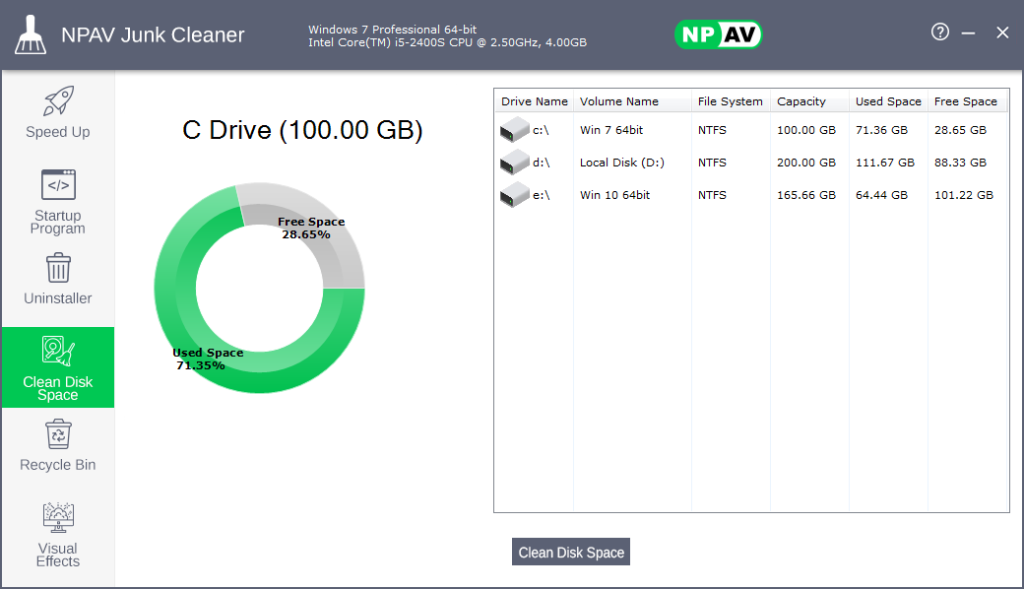
Task: Select the Startup Program code icon
Action: [58, 185]
